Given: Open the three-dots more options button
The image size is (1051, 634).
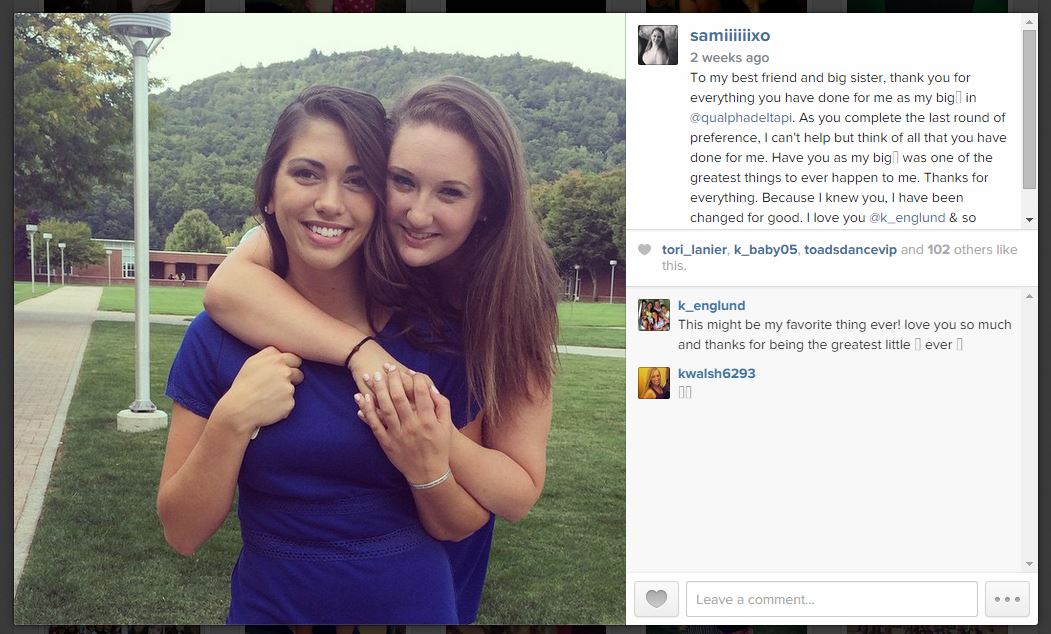Looking at the screenshot, I should point(1007,598).
